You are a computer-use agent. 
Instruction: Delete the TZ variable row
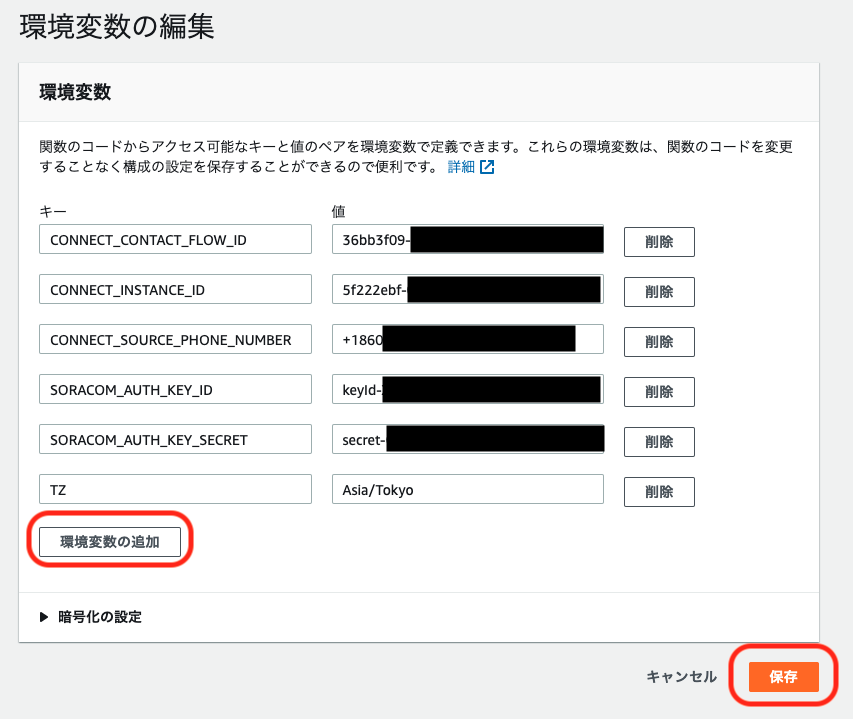tap(659, 492)
